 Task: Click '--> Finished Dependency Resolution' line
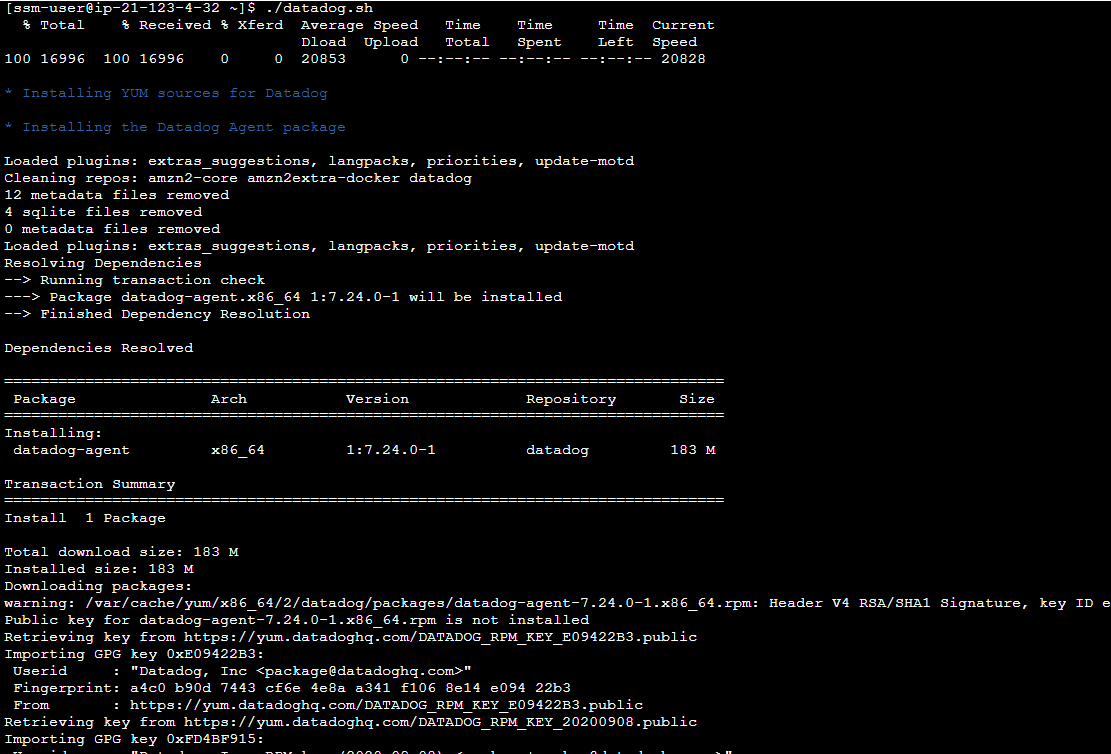157,314
